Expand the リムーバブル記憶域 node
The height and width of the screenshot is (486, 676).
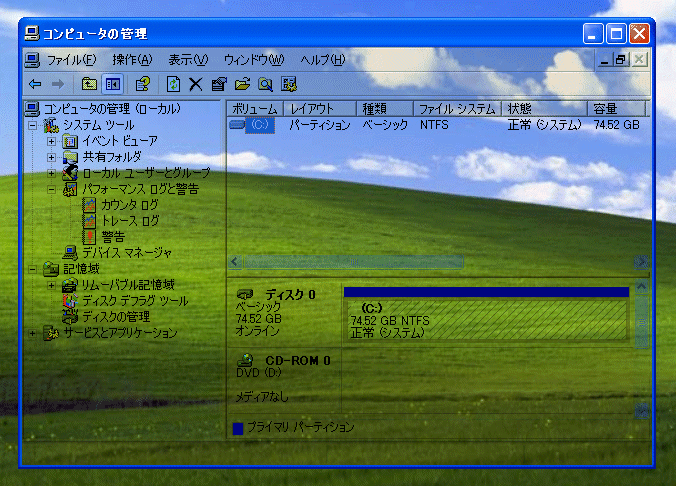pyautogui.click(x=51, y=285)
